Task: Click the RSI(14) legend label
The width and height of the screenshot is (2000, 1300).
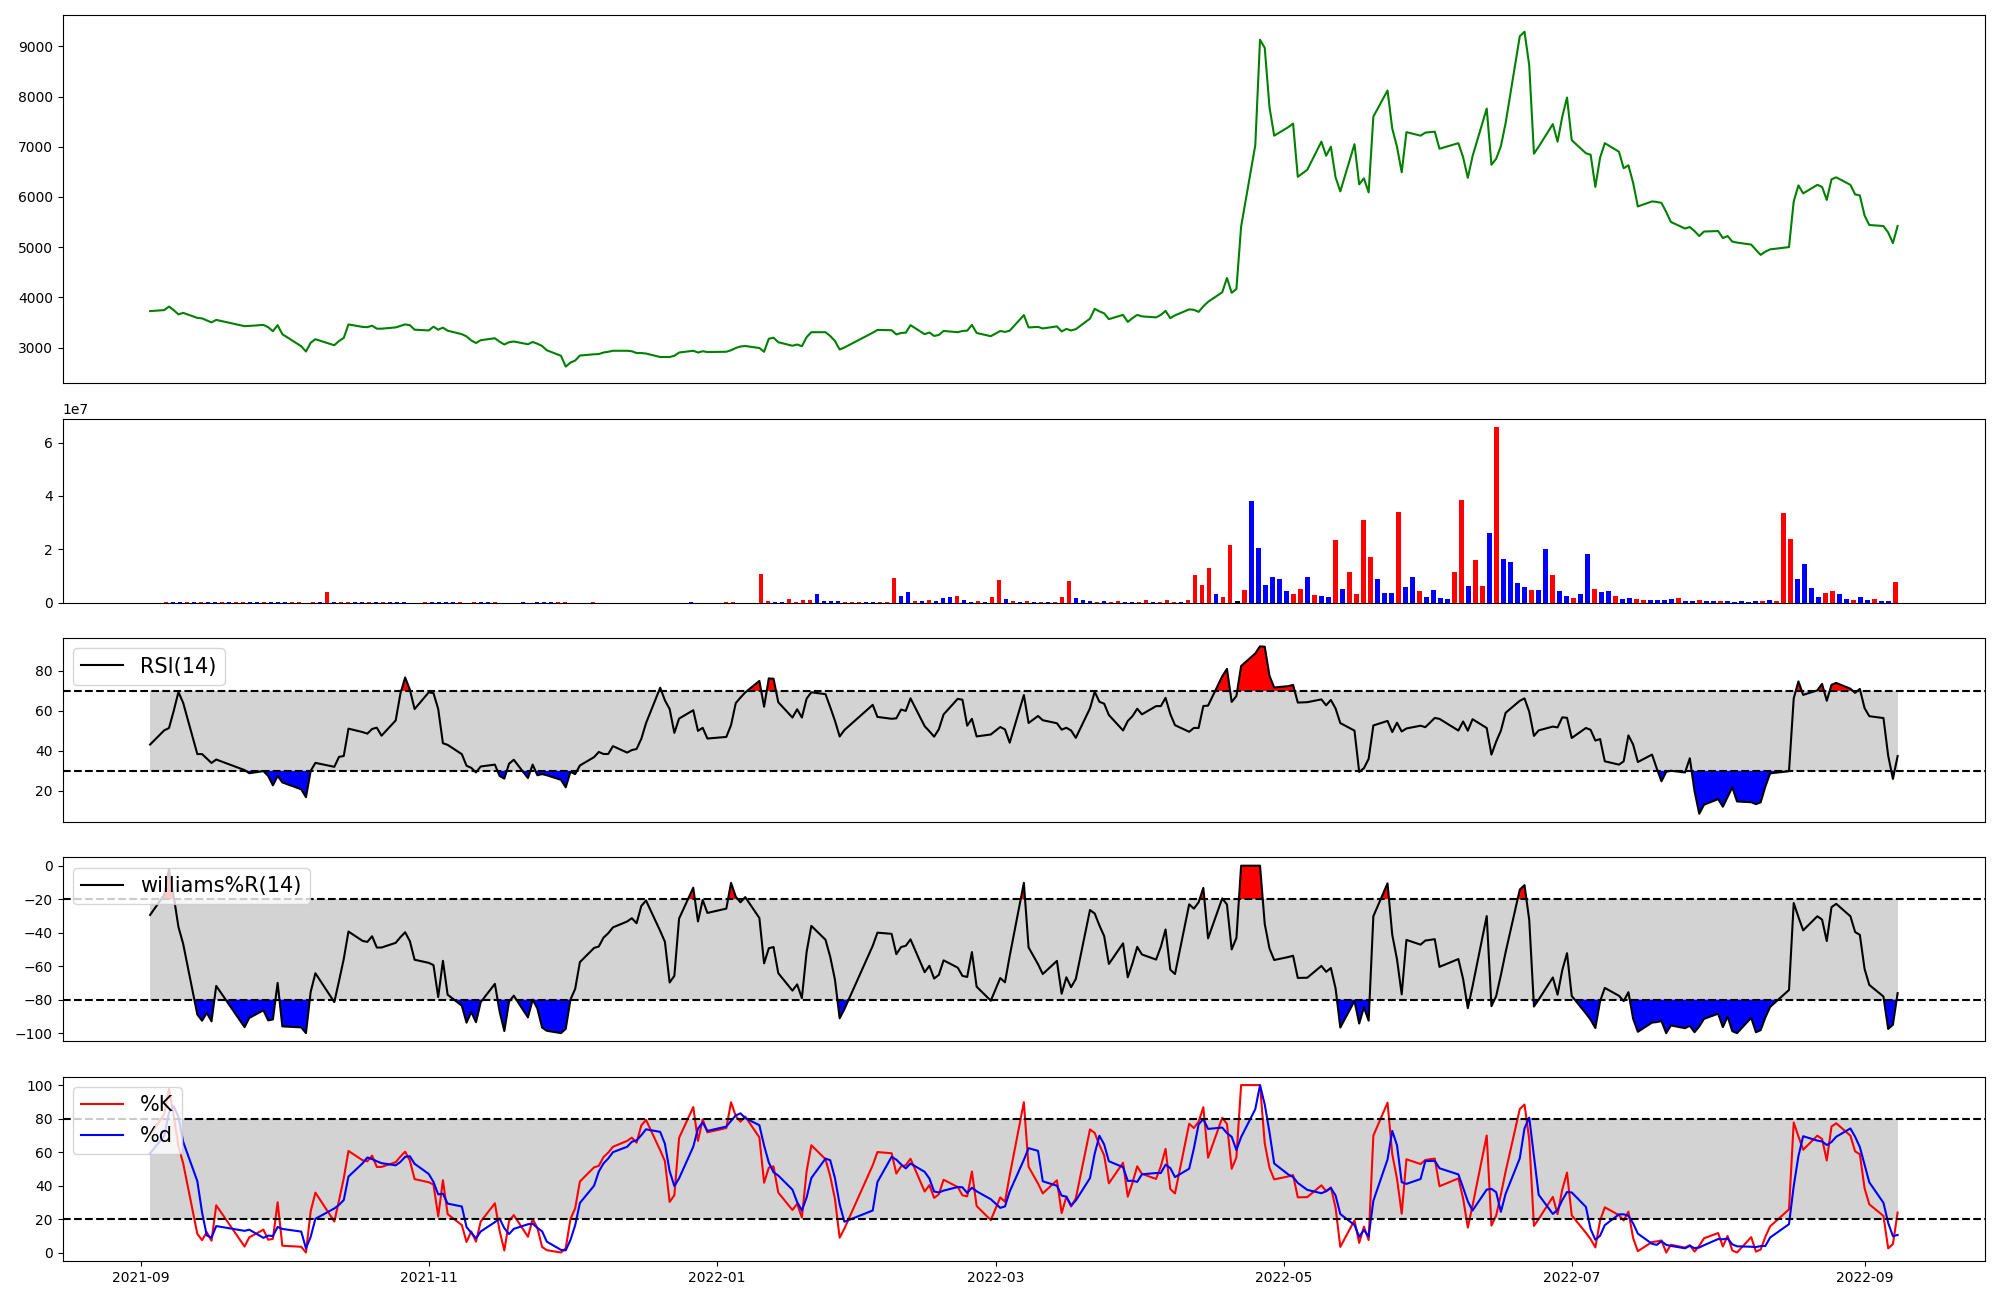Action: pyautogui.click(x=177, y=666)
